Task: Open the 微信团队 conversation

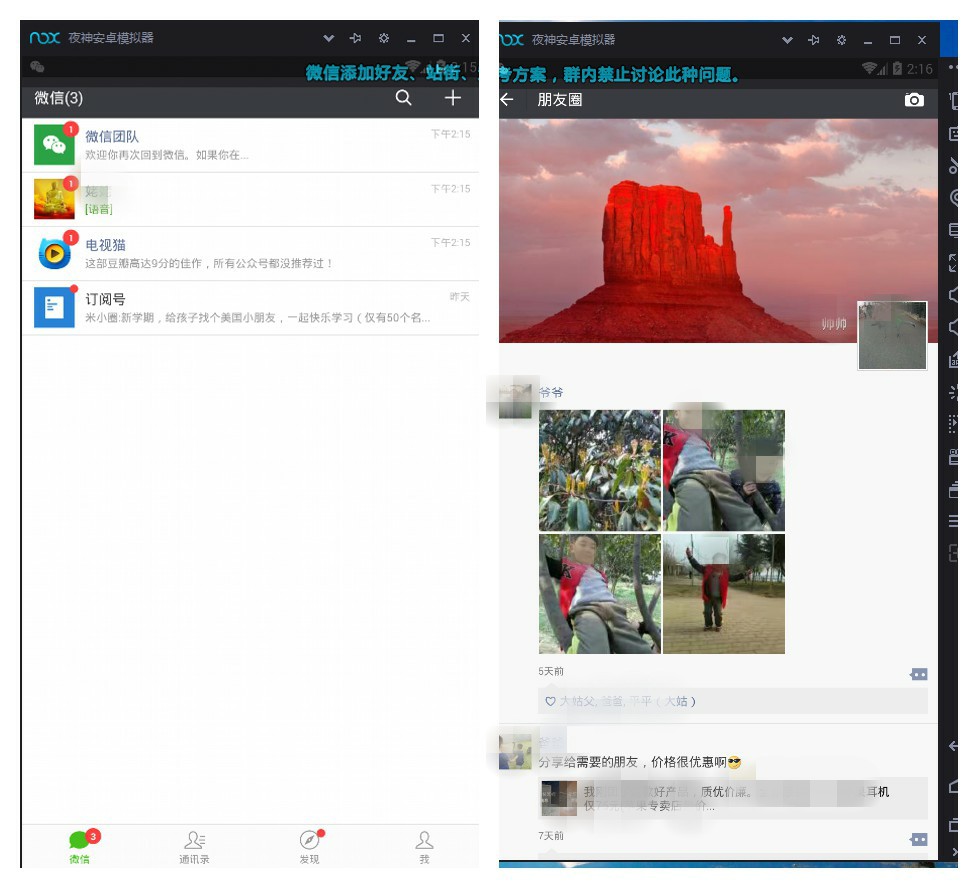Action: [253, 144]
